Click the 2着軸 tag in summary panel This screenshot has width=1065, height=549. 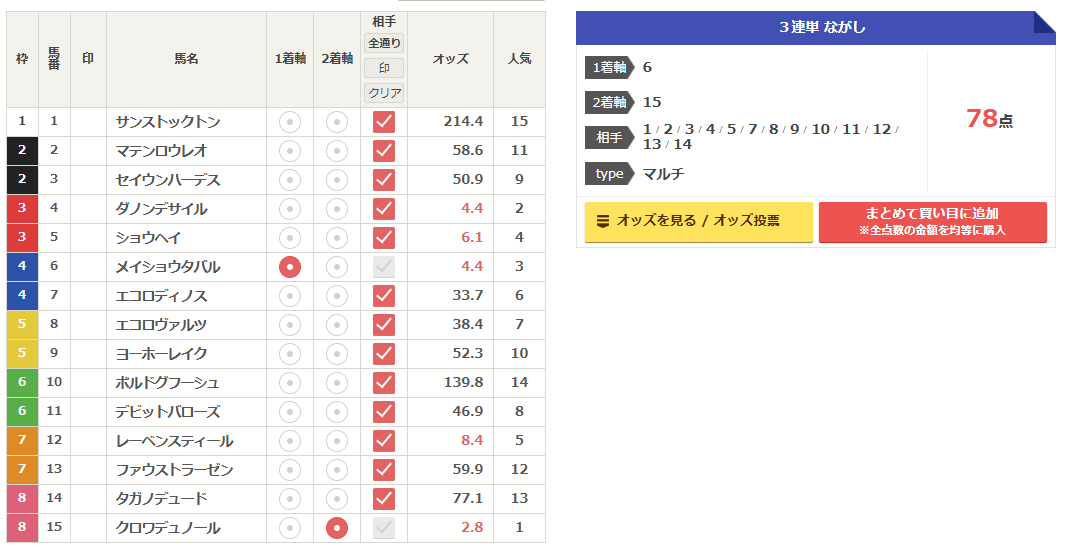point(609,102)
